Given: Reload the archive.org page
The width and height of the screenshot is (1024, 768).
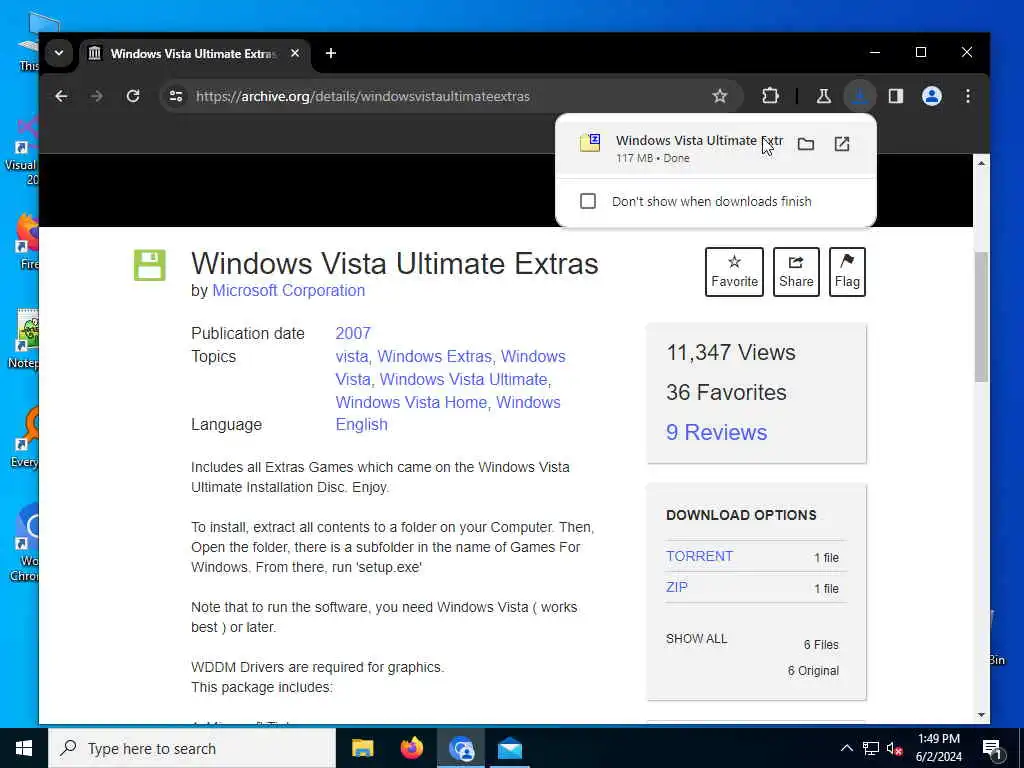Looking at the screenshot, I should pos(133,96).
